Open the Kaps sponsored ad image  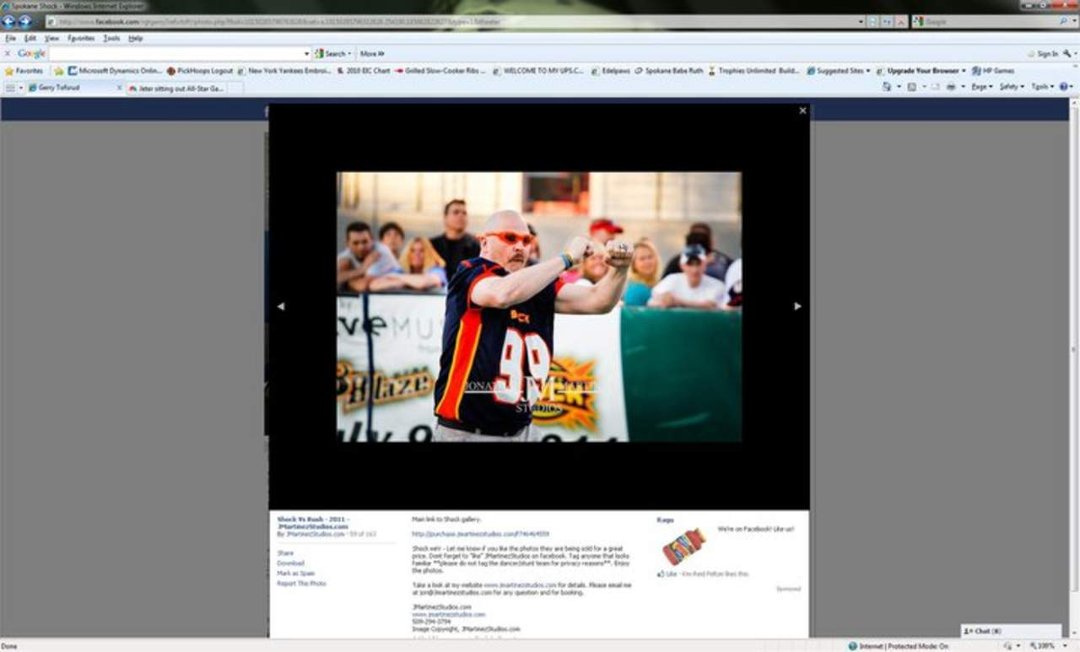click(684, 547)
